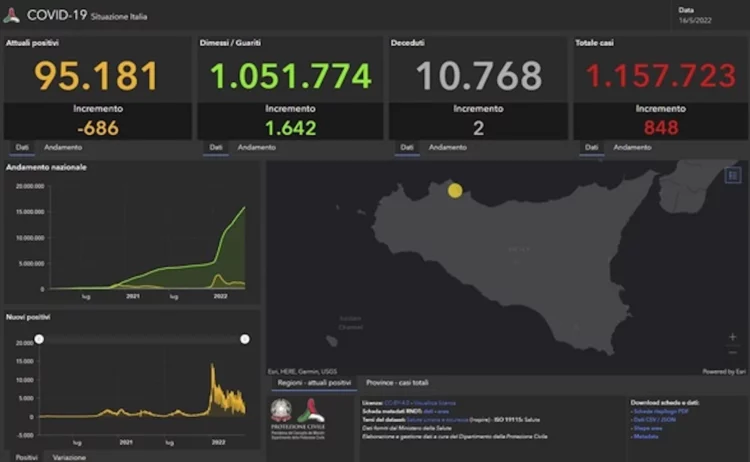Click the Italian Republic emblem in footer

[x=283, y=412]
